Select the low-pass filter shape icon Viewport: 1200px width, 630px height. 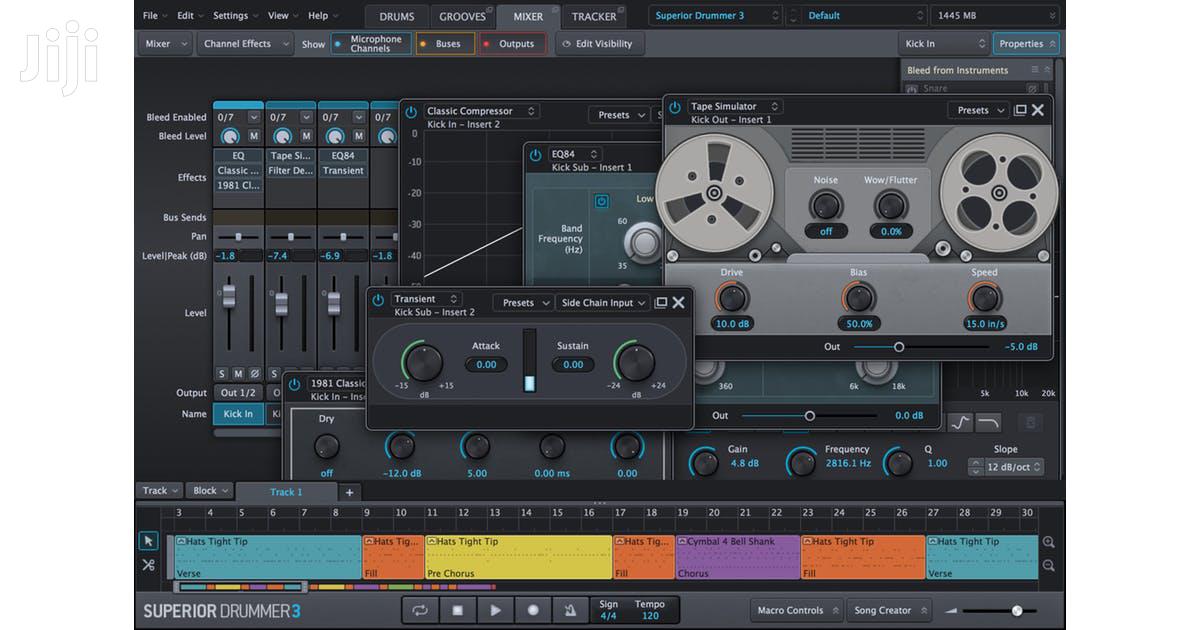tap(988, 422)
